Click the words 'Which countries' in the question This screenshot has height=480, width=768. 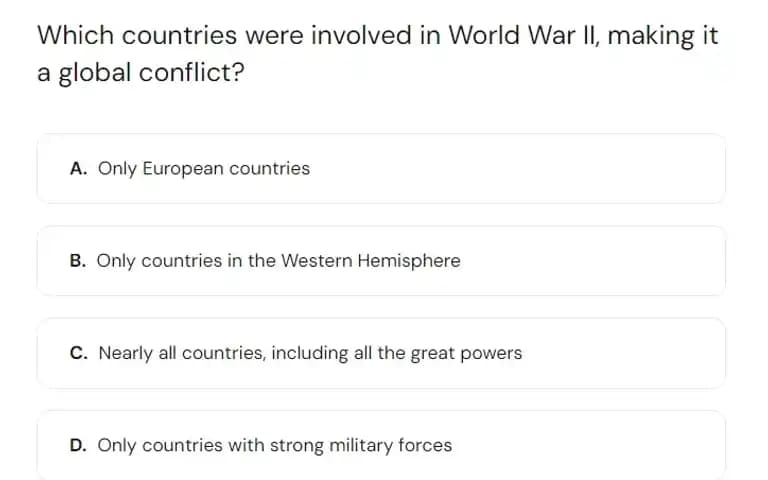[x=138, y=35]
